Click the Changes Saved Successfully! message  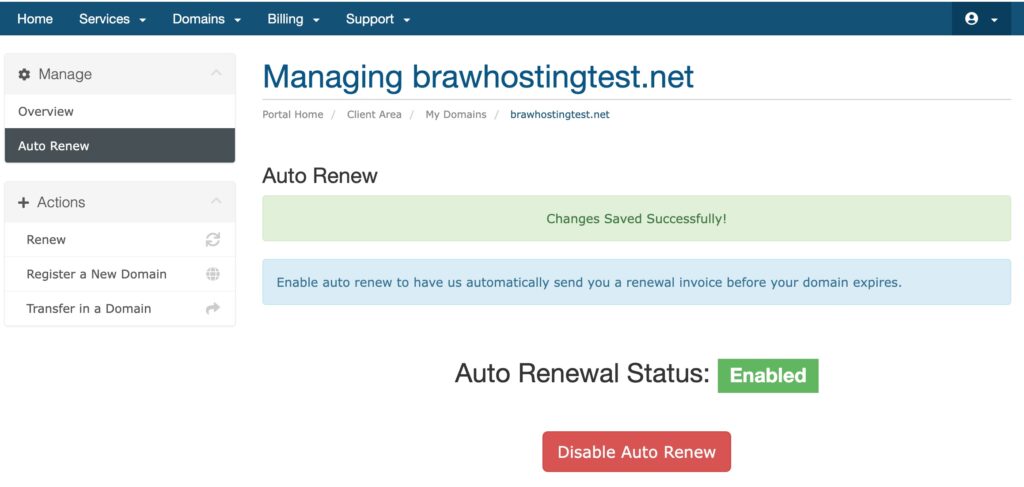pyautogui.click(x=636, y=219)
